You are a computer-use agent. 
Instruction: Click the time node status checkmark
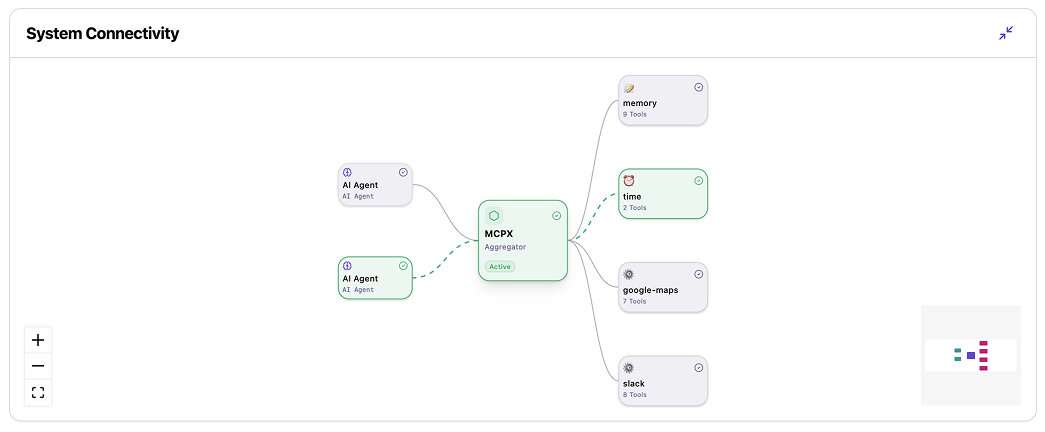click(698, 181)
